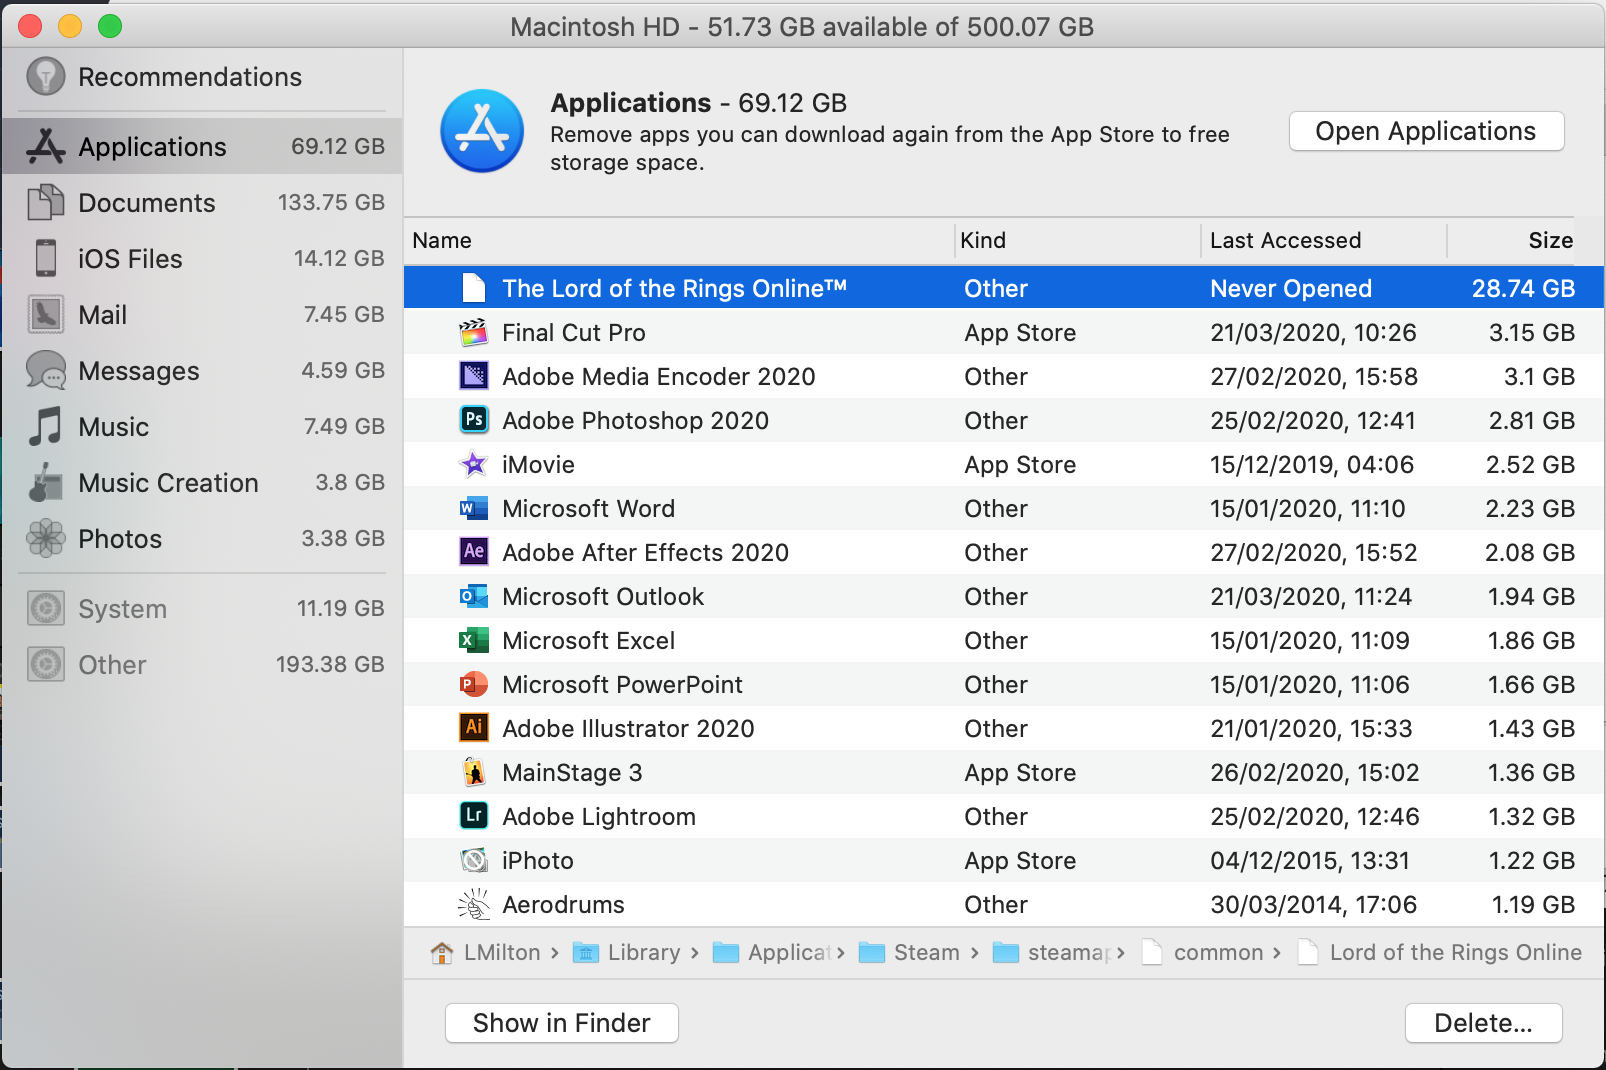
Task: Click the Adobe Media Encoder app icon
Action: (x=474, y=376)
